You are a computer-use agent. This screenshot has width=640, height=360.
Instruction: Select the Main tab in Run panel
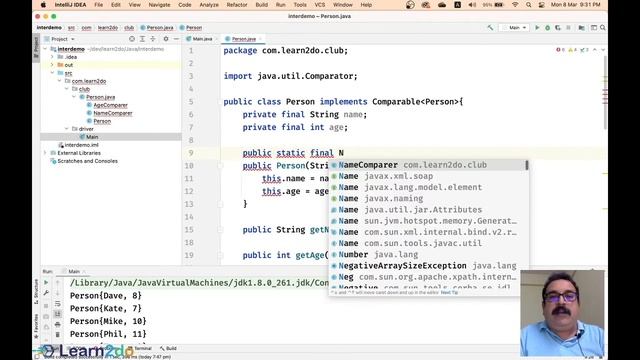73,271
